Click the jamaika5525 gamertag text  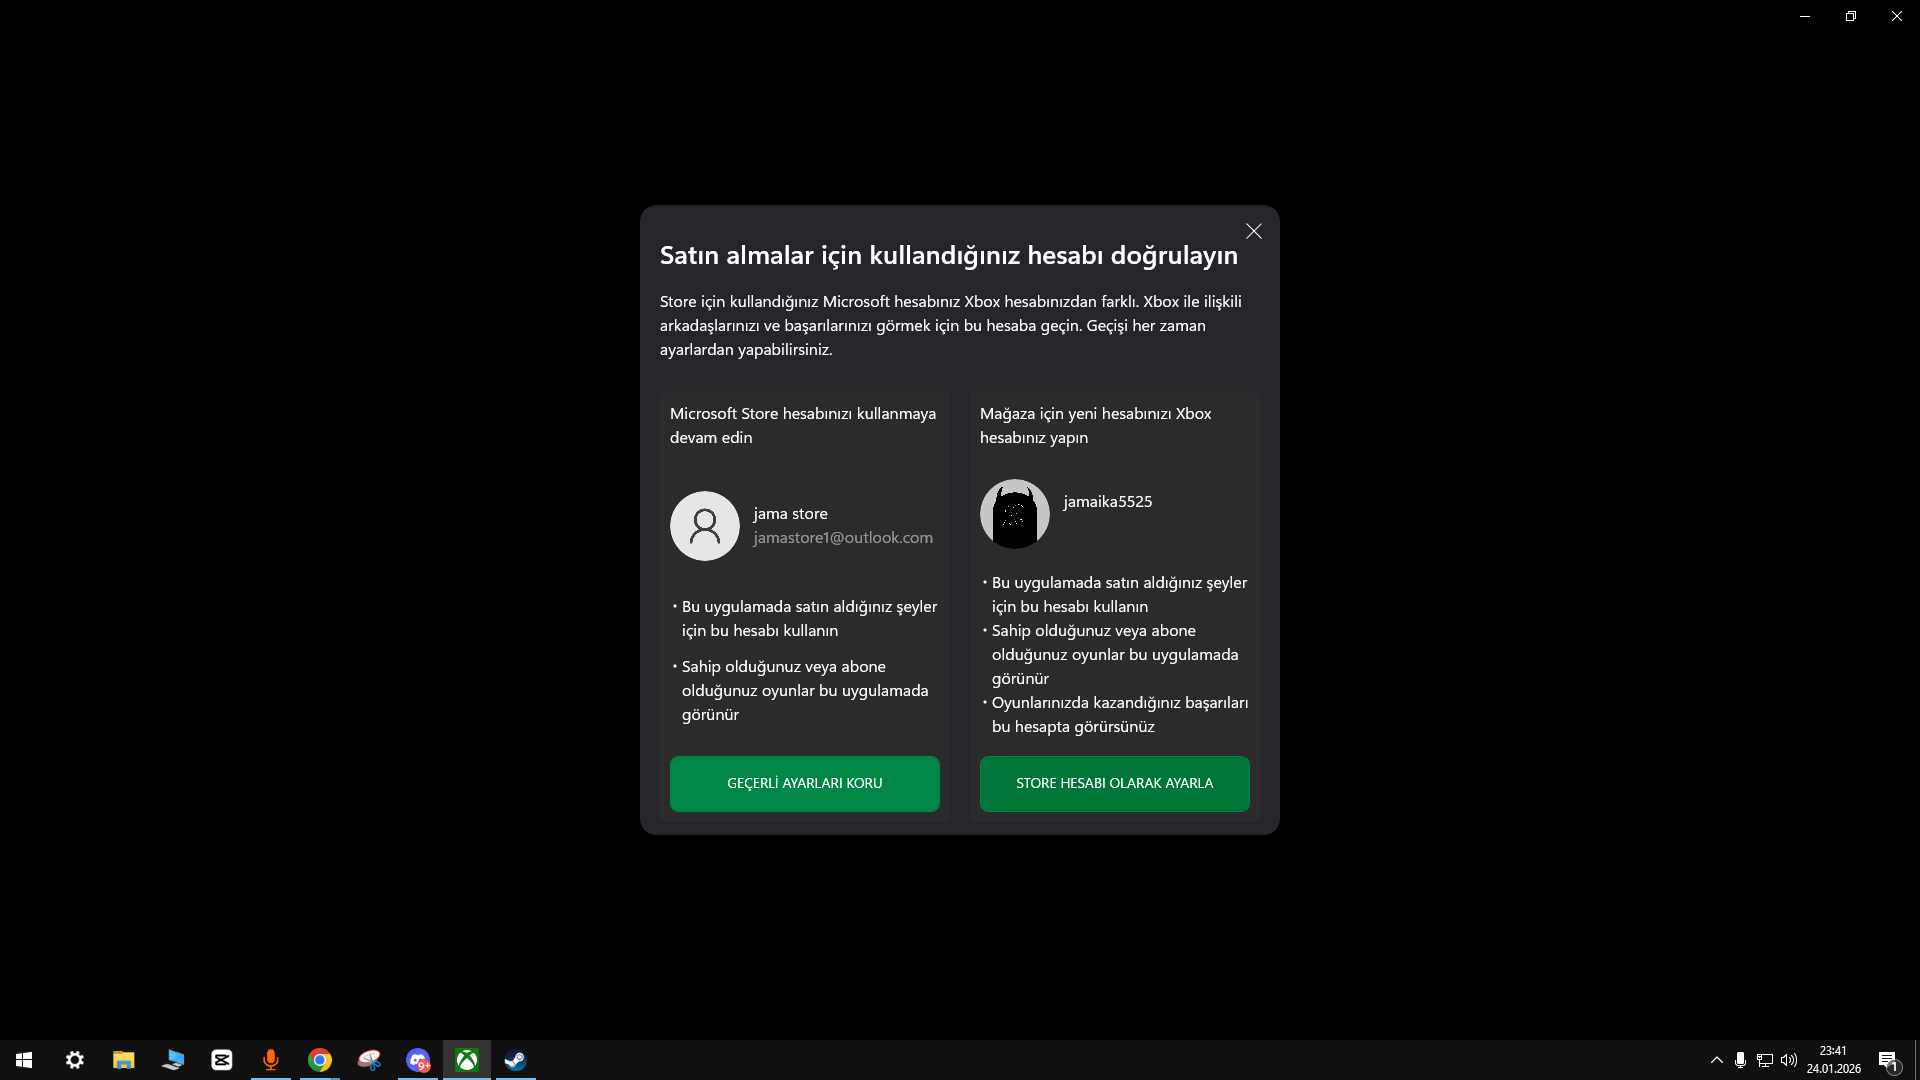tap(1108, 502)
